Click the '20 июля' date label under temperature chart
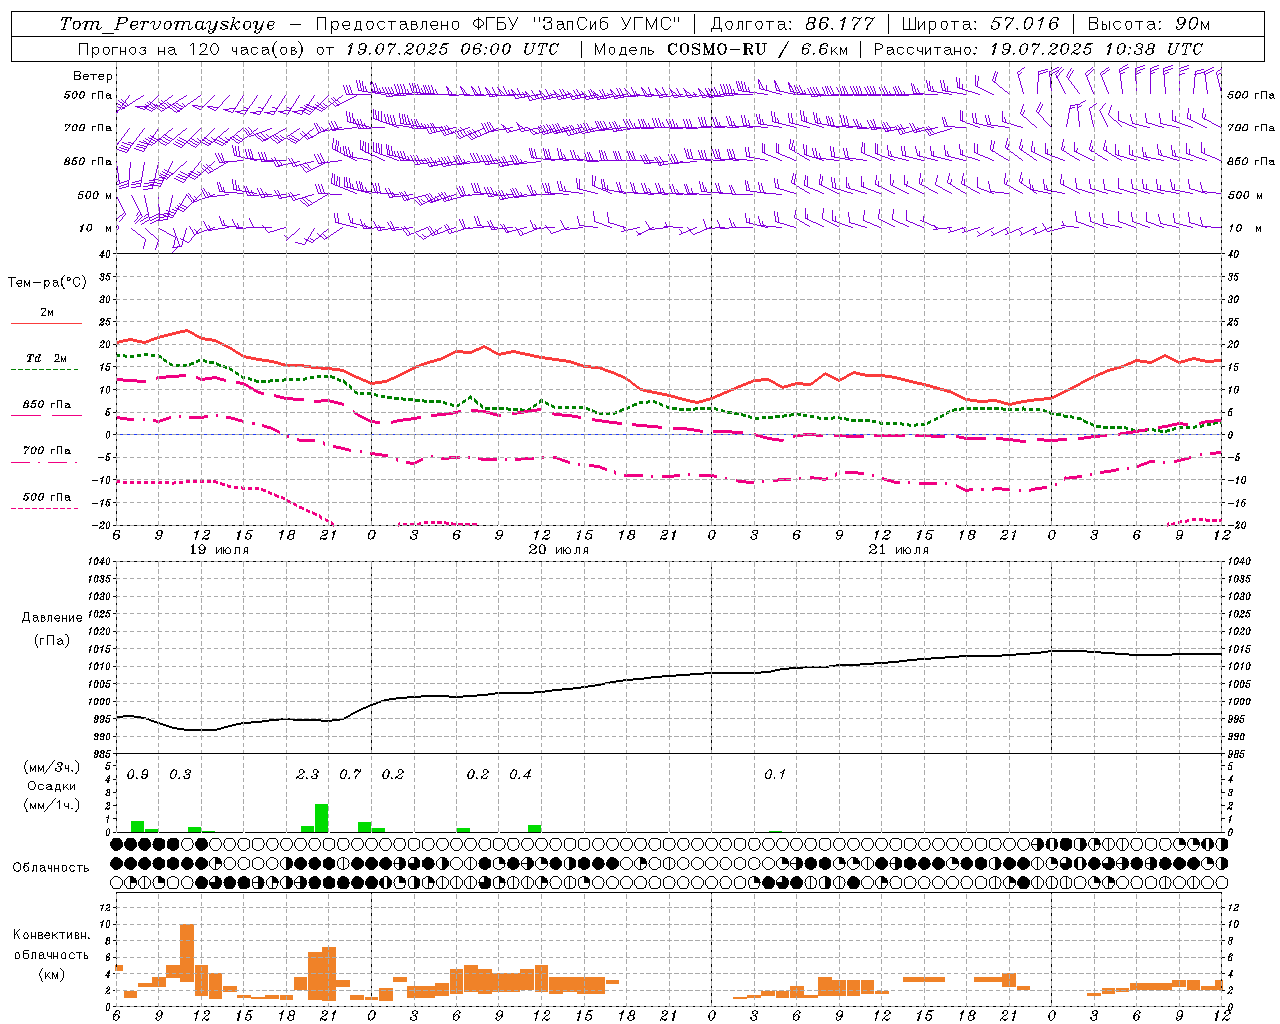The height and width of the screenshot is (1024, 1280). tap(559, 550)
